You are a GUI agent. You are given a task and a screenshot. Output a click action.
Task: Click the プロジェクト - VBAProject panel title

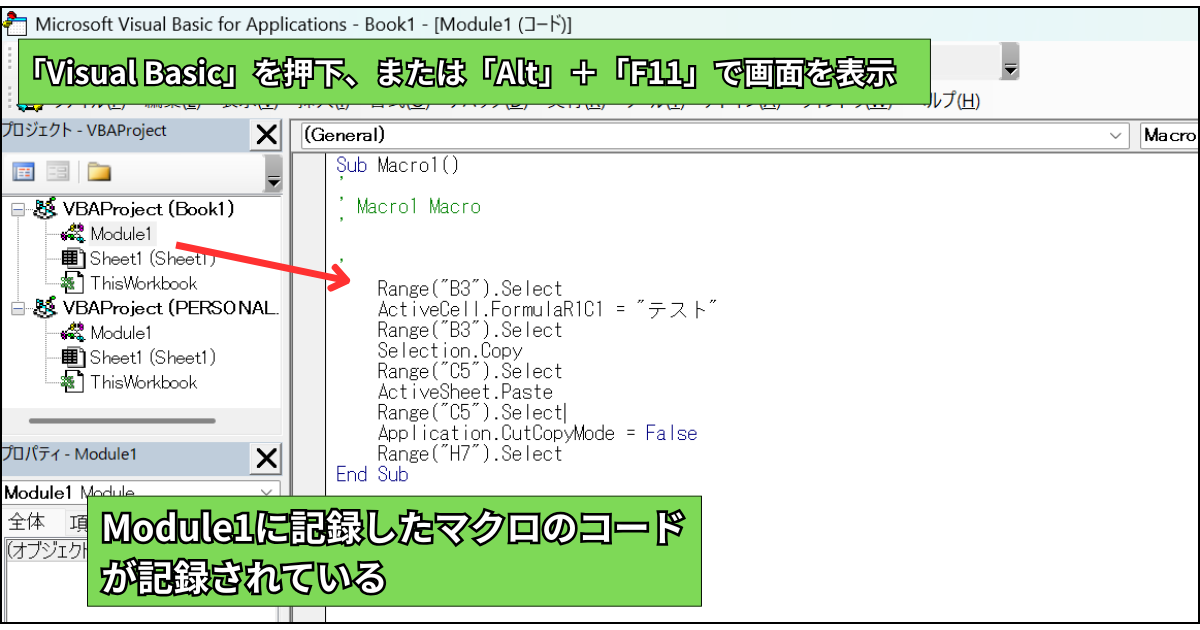coord(84,130)
